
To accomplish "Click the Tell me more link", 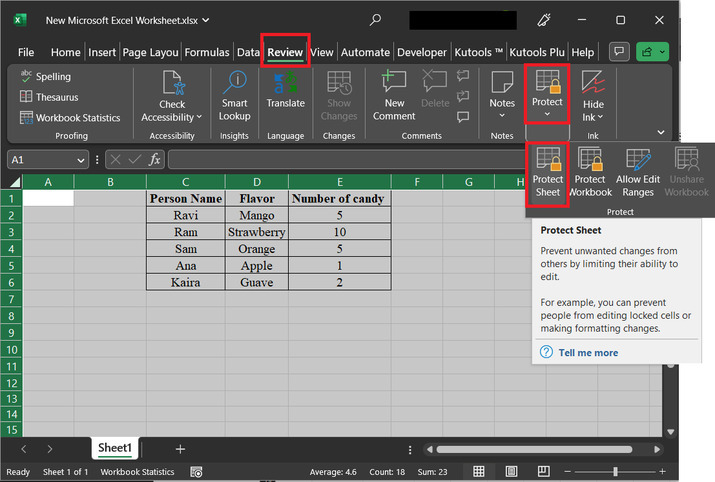I will [588, 352].
